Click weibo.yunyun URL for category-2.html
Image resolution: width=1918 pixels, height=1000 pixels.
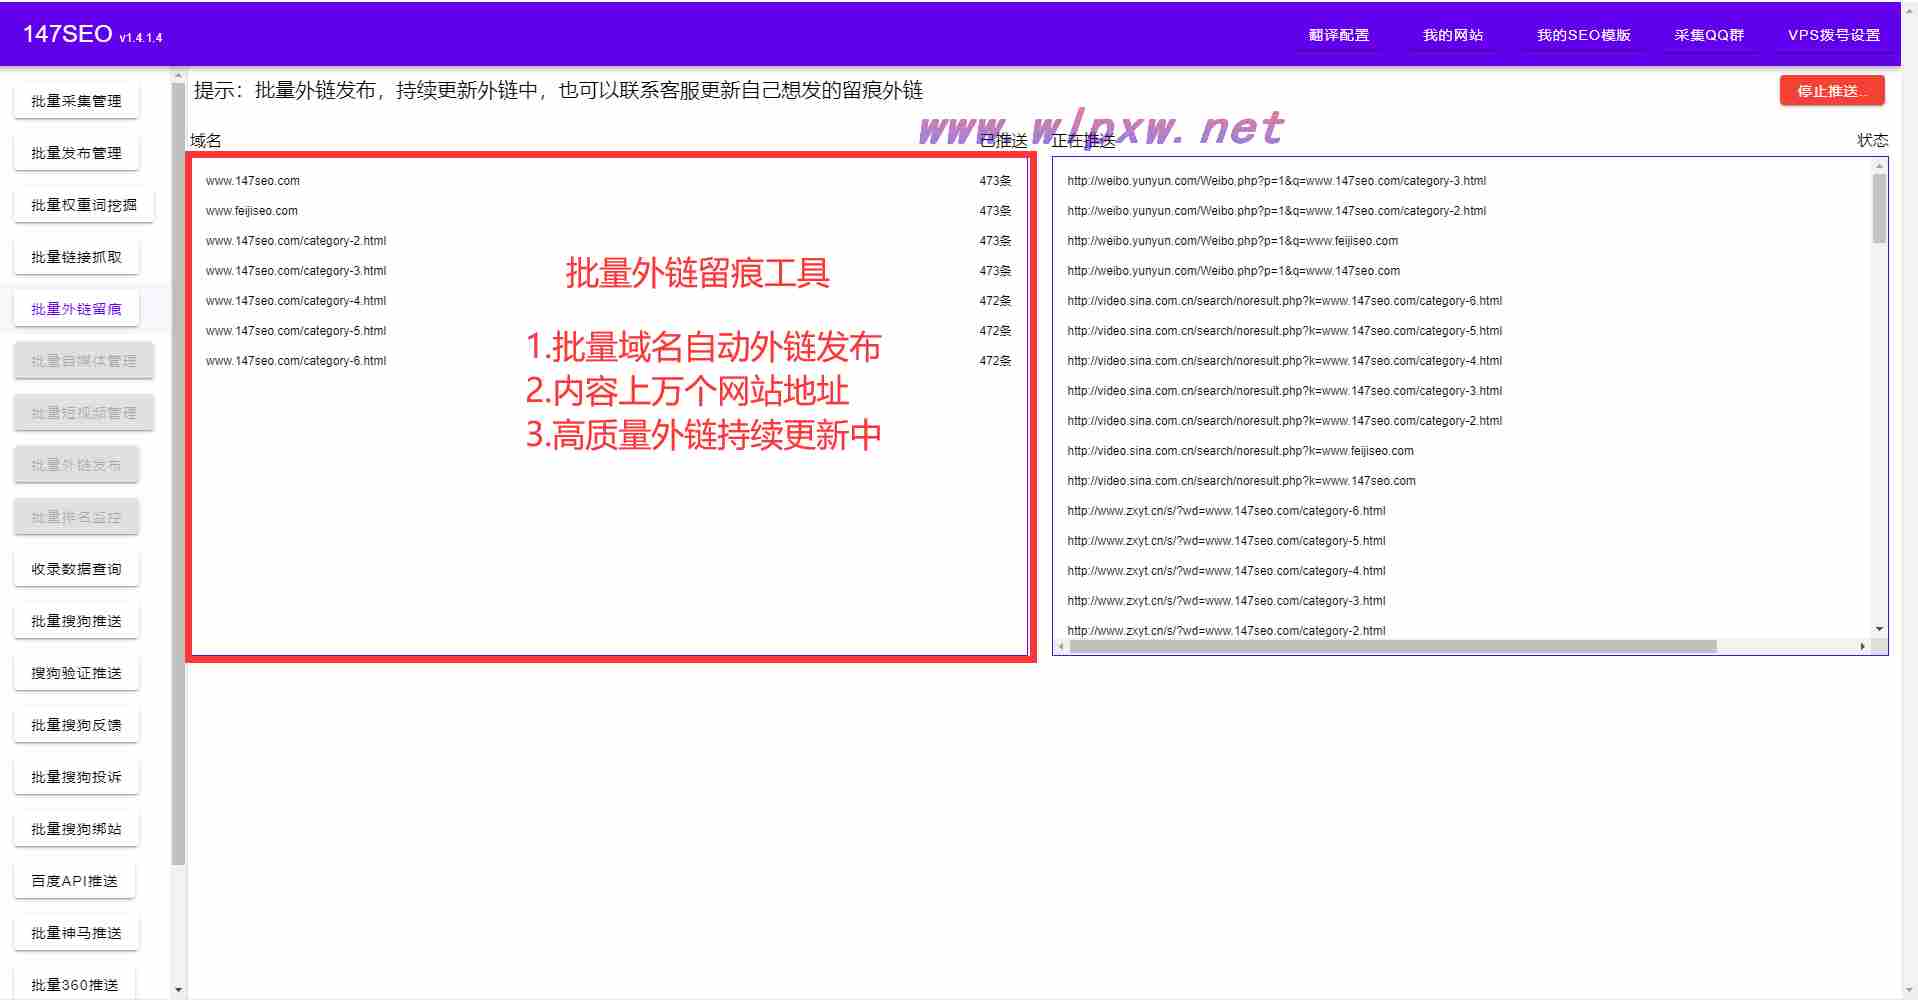coord(1276,211)
